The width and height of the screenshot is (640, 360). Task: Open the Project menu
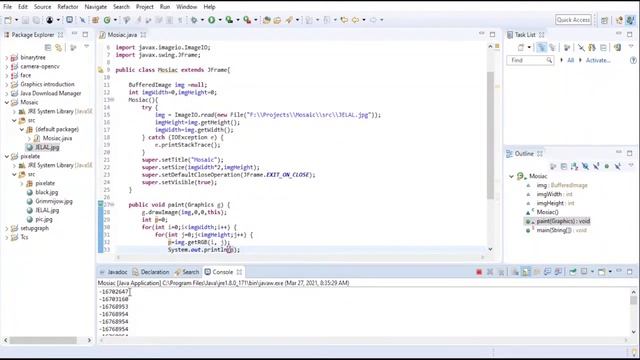(x=144, y=7)
